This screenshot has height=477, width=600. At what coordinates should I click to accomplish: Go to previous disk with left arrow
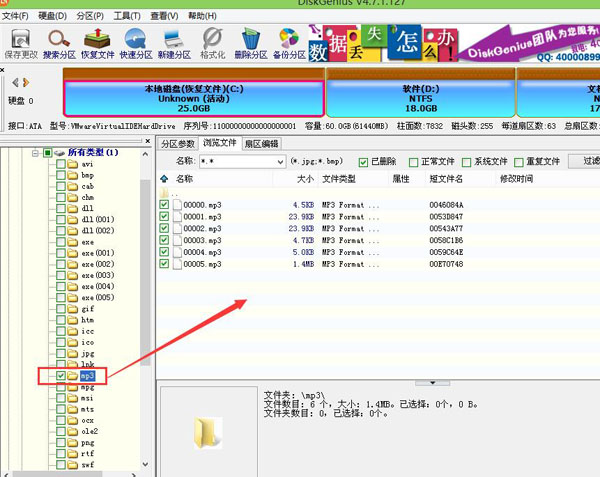pos(15,82)
